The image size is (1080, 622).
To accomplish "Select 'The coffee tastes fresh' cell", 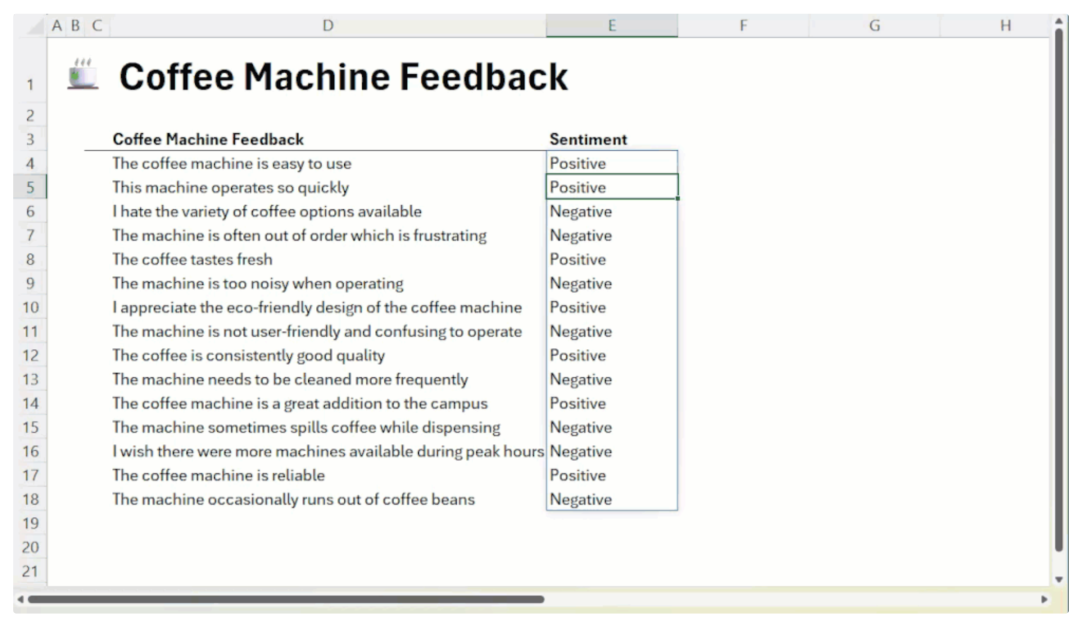I will pos(328,259).
